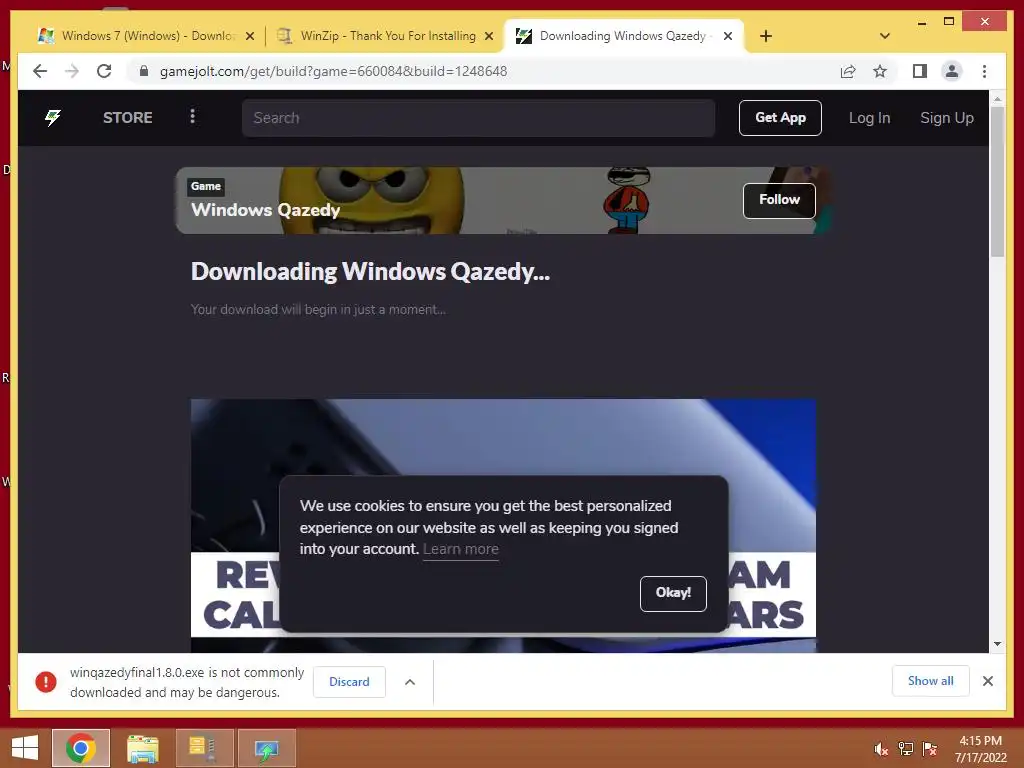Image resolution: width=1024 pixels, height=768 pixels.
Task: Click the address bar URL
Action: click(x=333, y=71)
